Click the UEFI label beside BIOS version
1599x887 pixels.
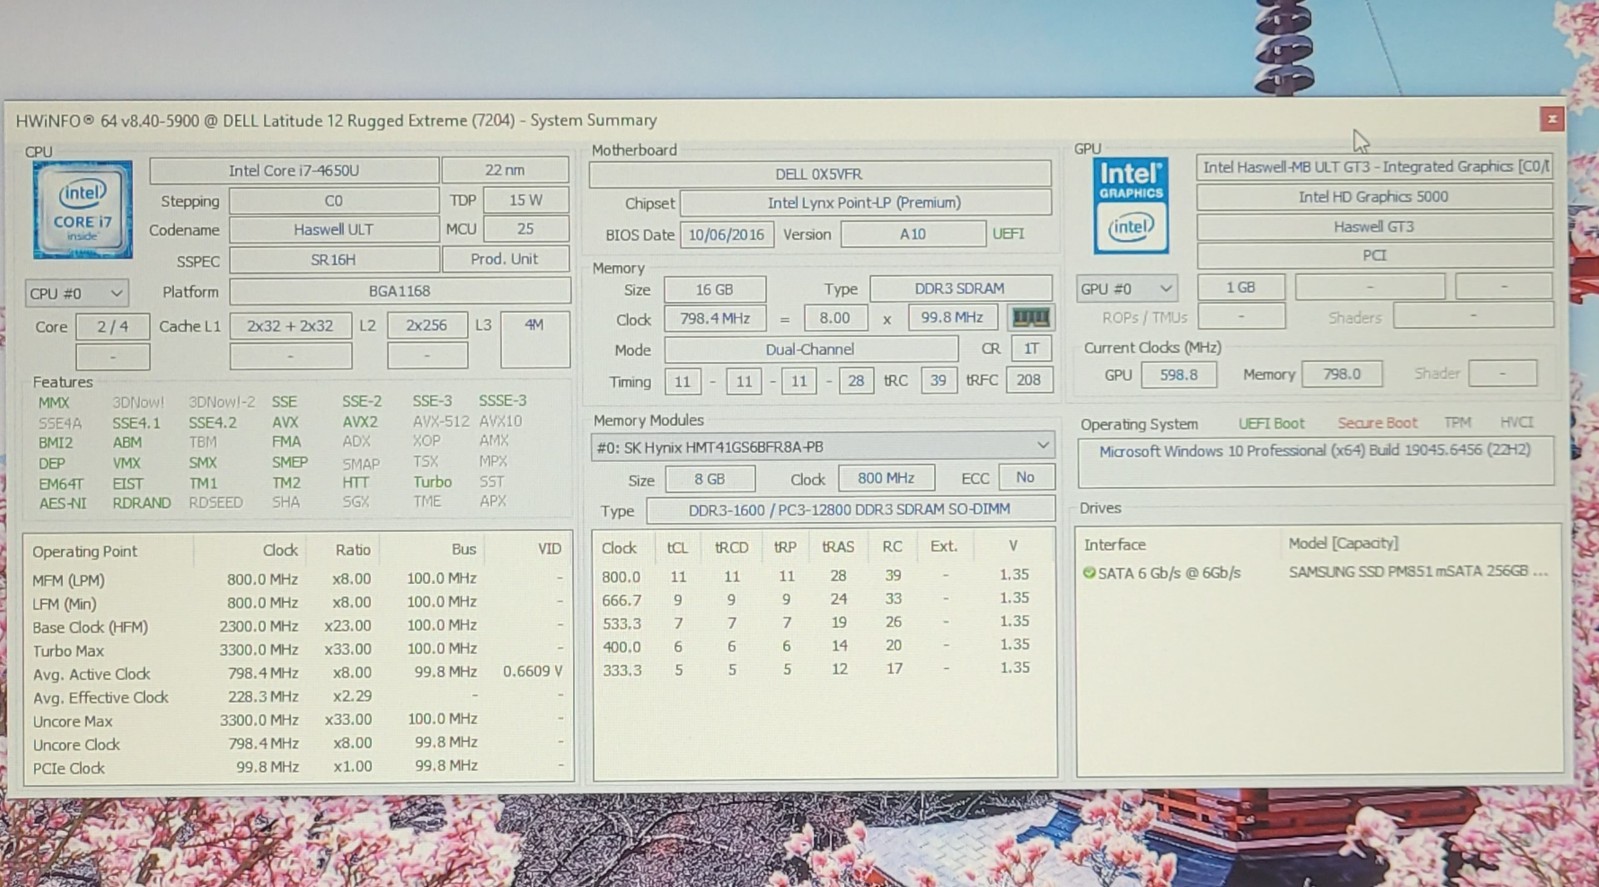1008,234
